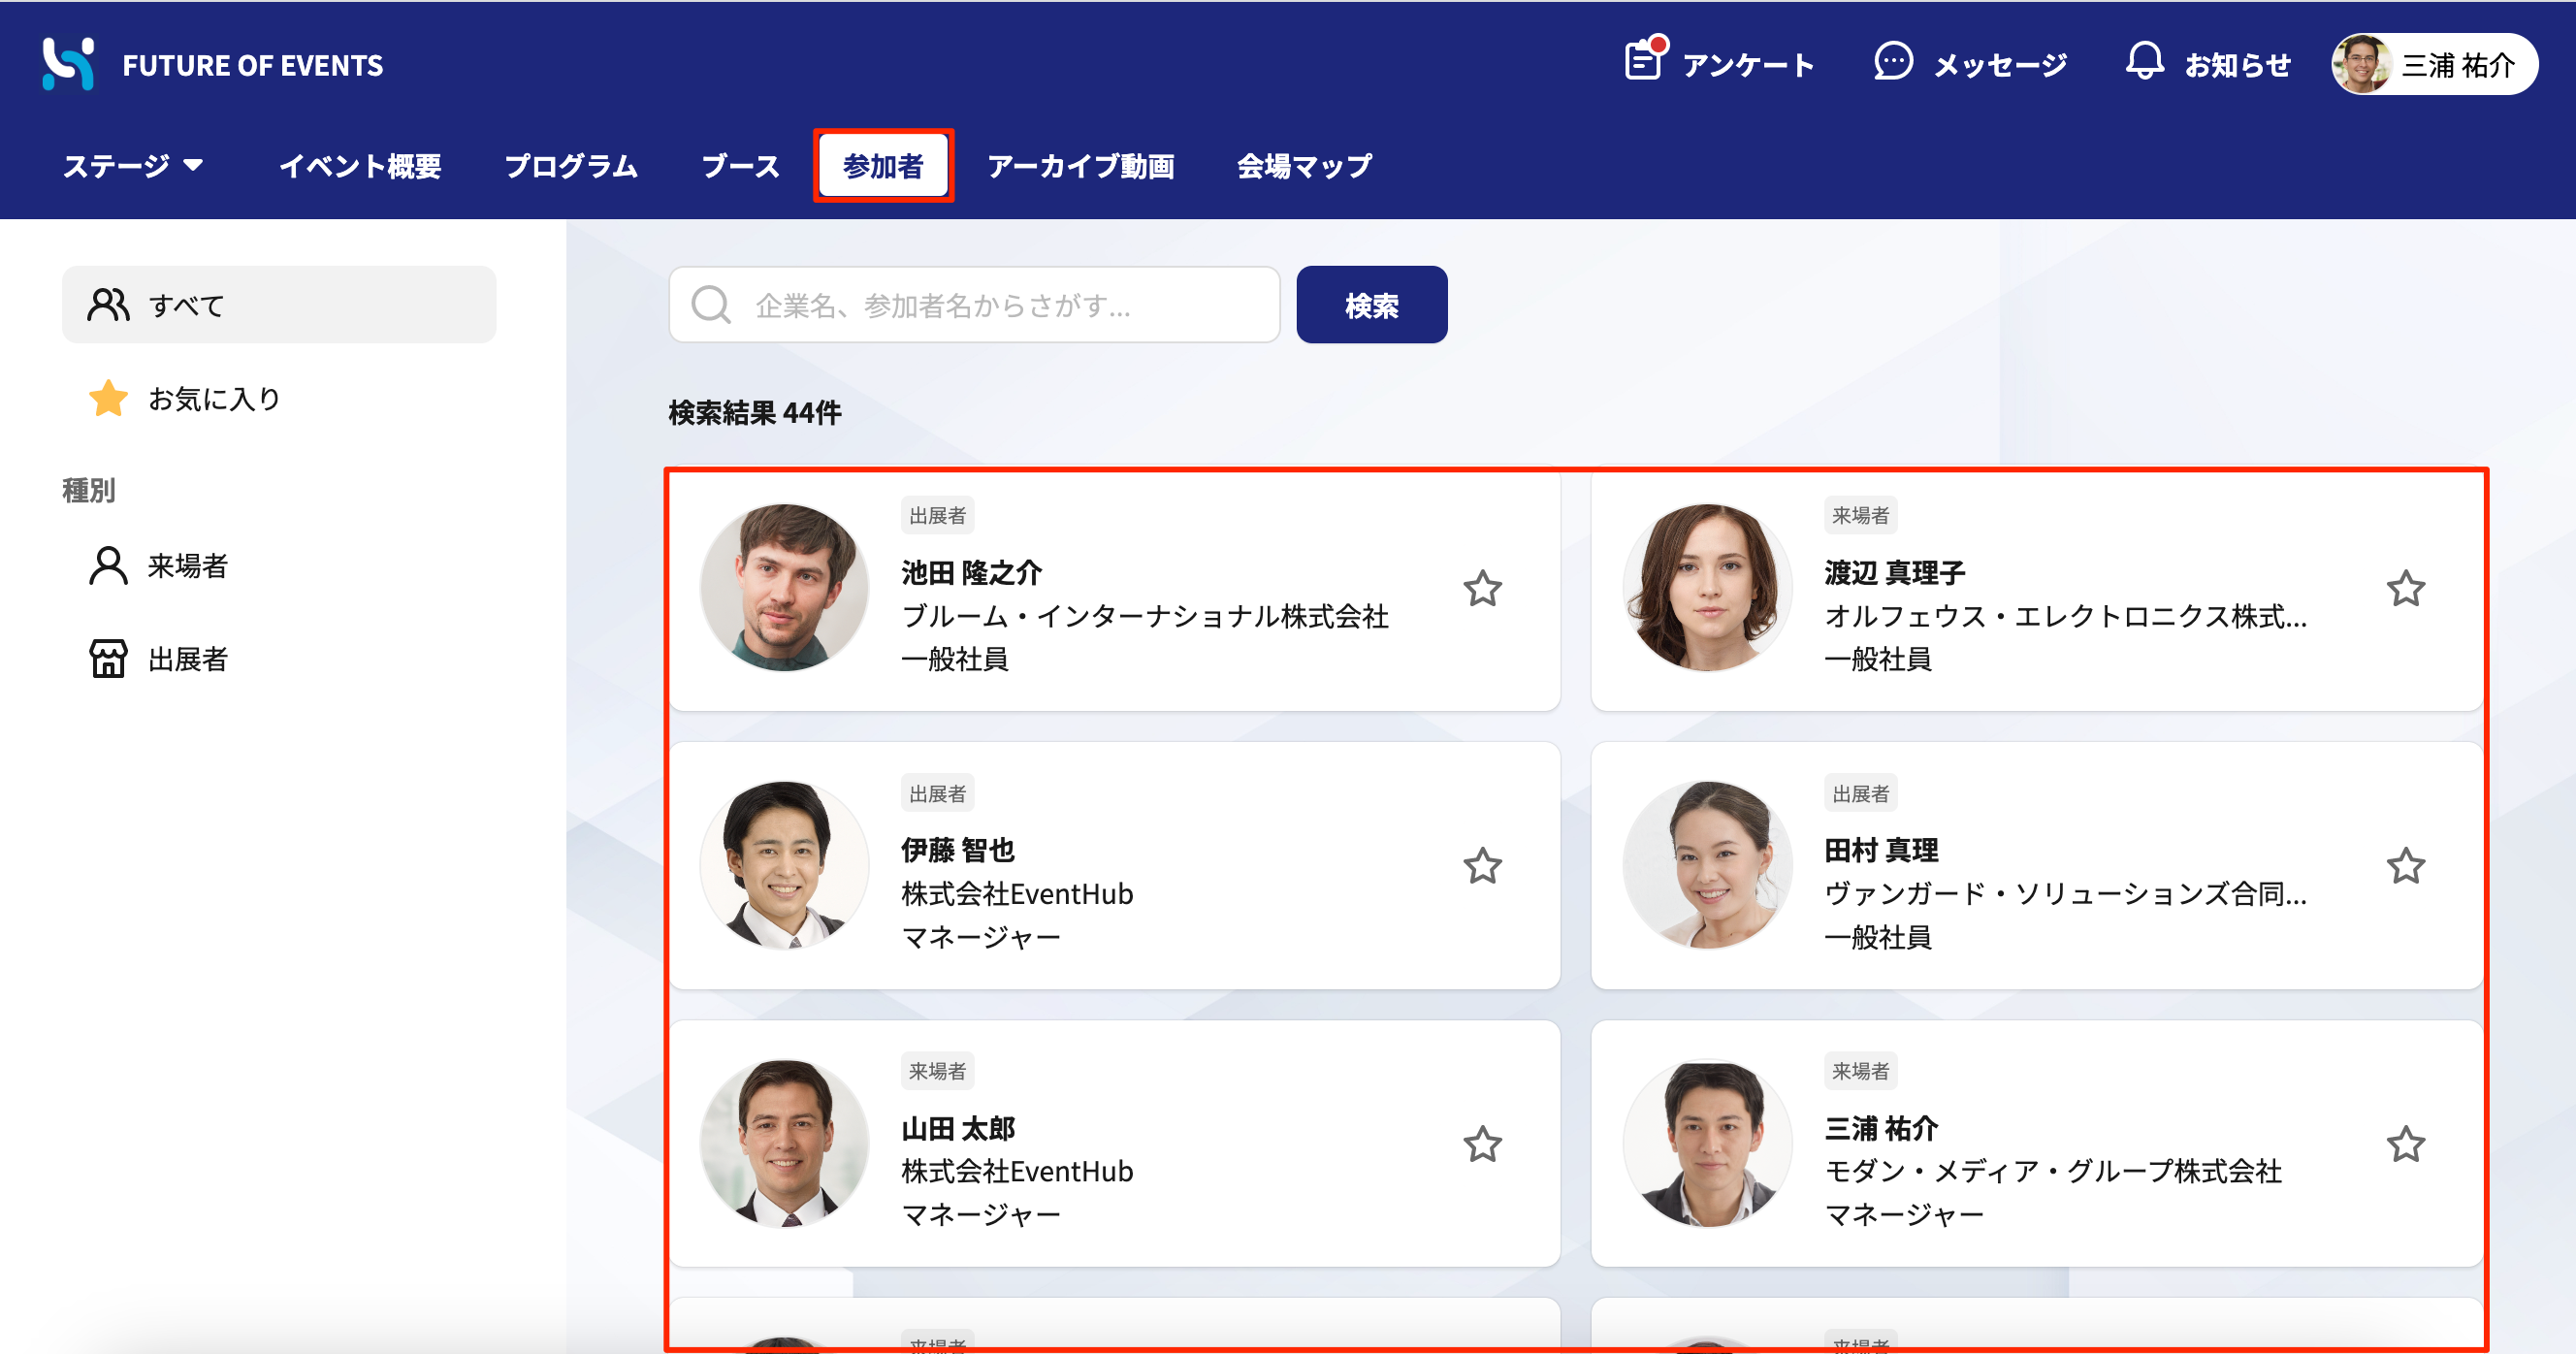
Task: Star the 三浦 祐介 participant card
Action: pyautogui.click(x=2406, y=1144)
